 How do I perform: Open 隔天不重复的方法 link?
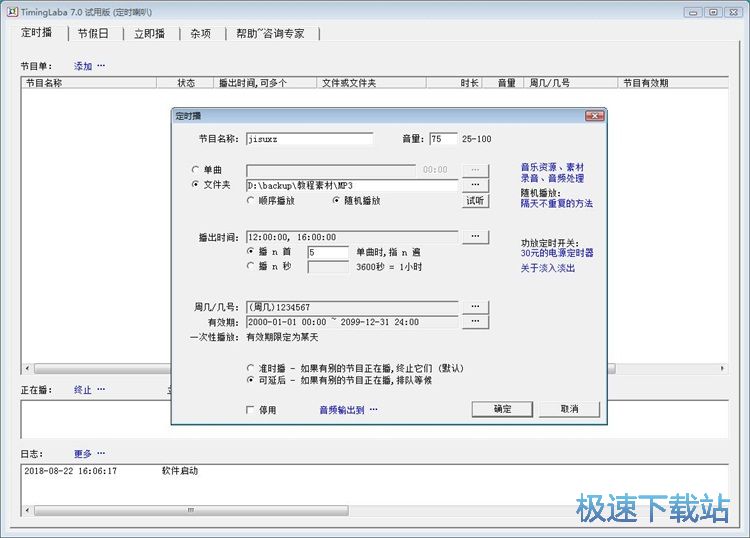(557, 203)
